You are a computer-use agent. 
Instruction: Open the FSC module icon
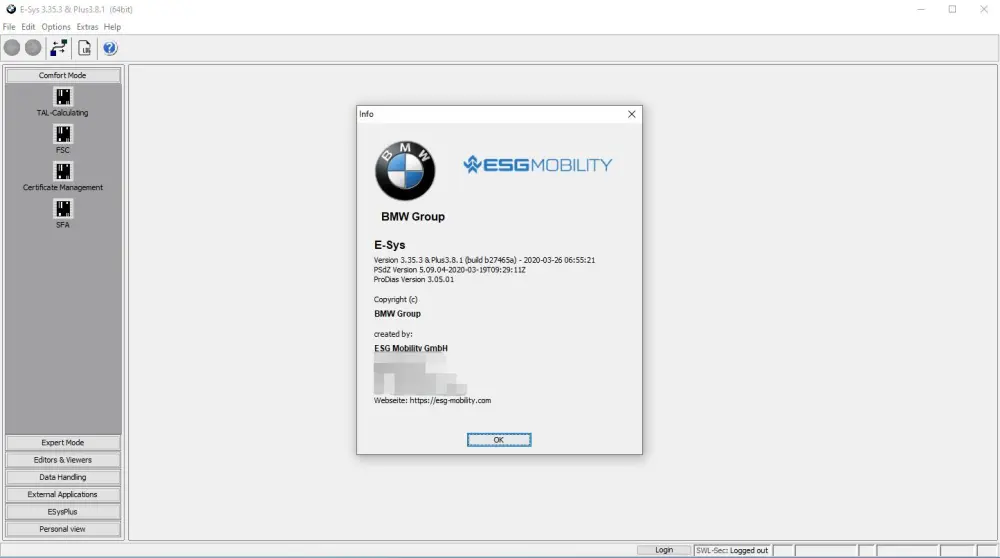coord(63,134)
